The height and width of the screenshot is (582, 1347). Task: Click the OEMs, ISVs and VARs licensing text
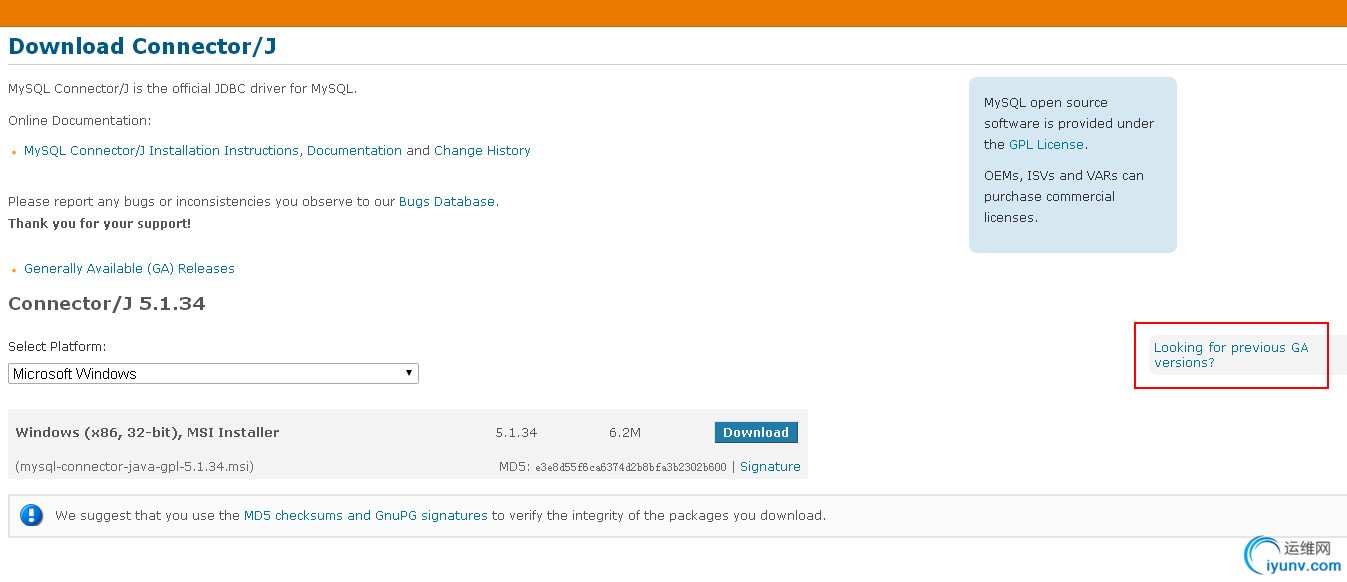1064,197
